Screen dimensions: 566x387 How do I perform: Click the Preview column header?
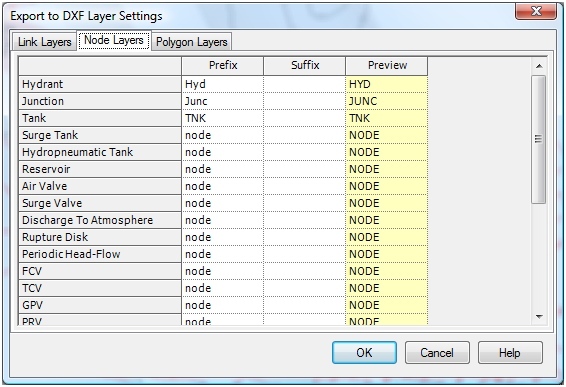[x=387, y=66]
